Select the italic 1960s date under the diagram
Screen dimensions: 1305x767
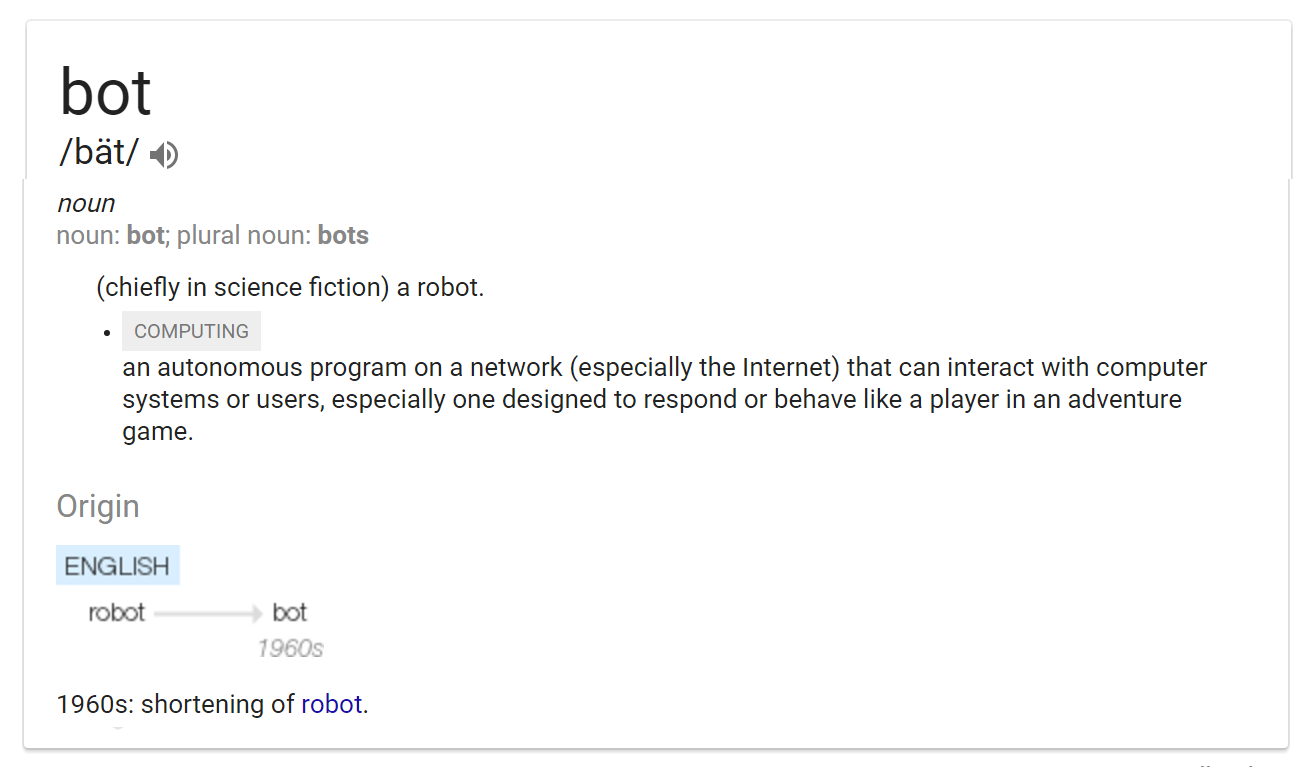pos(289,648)
